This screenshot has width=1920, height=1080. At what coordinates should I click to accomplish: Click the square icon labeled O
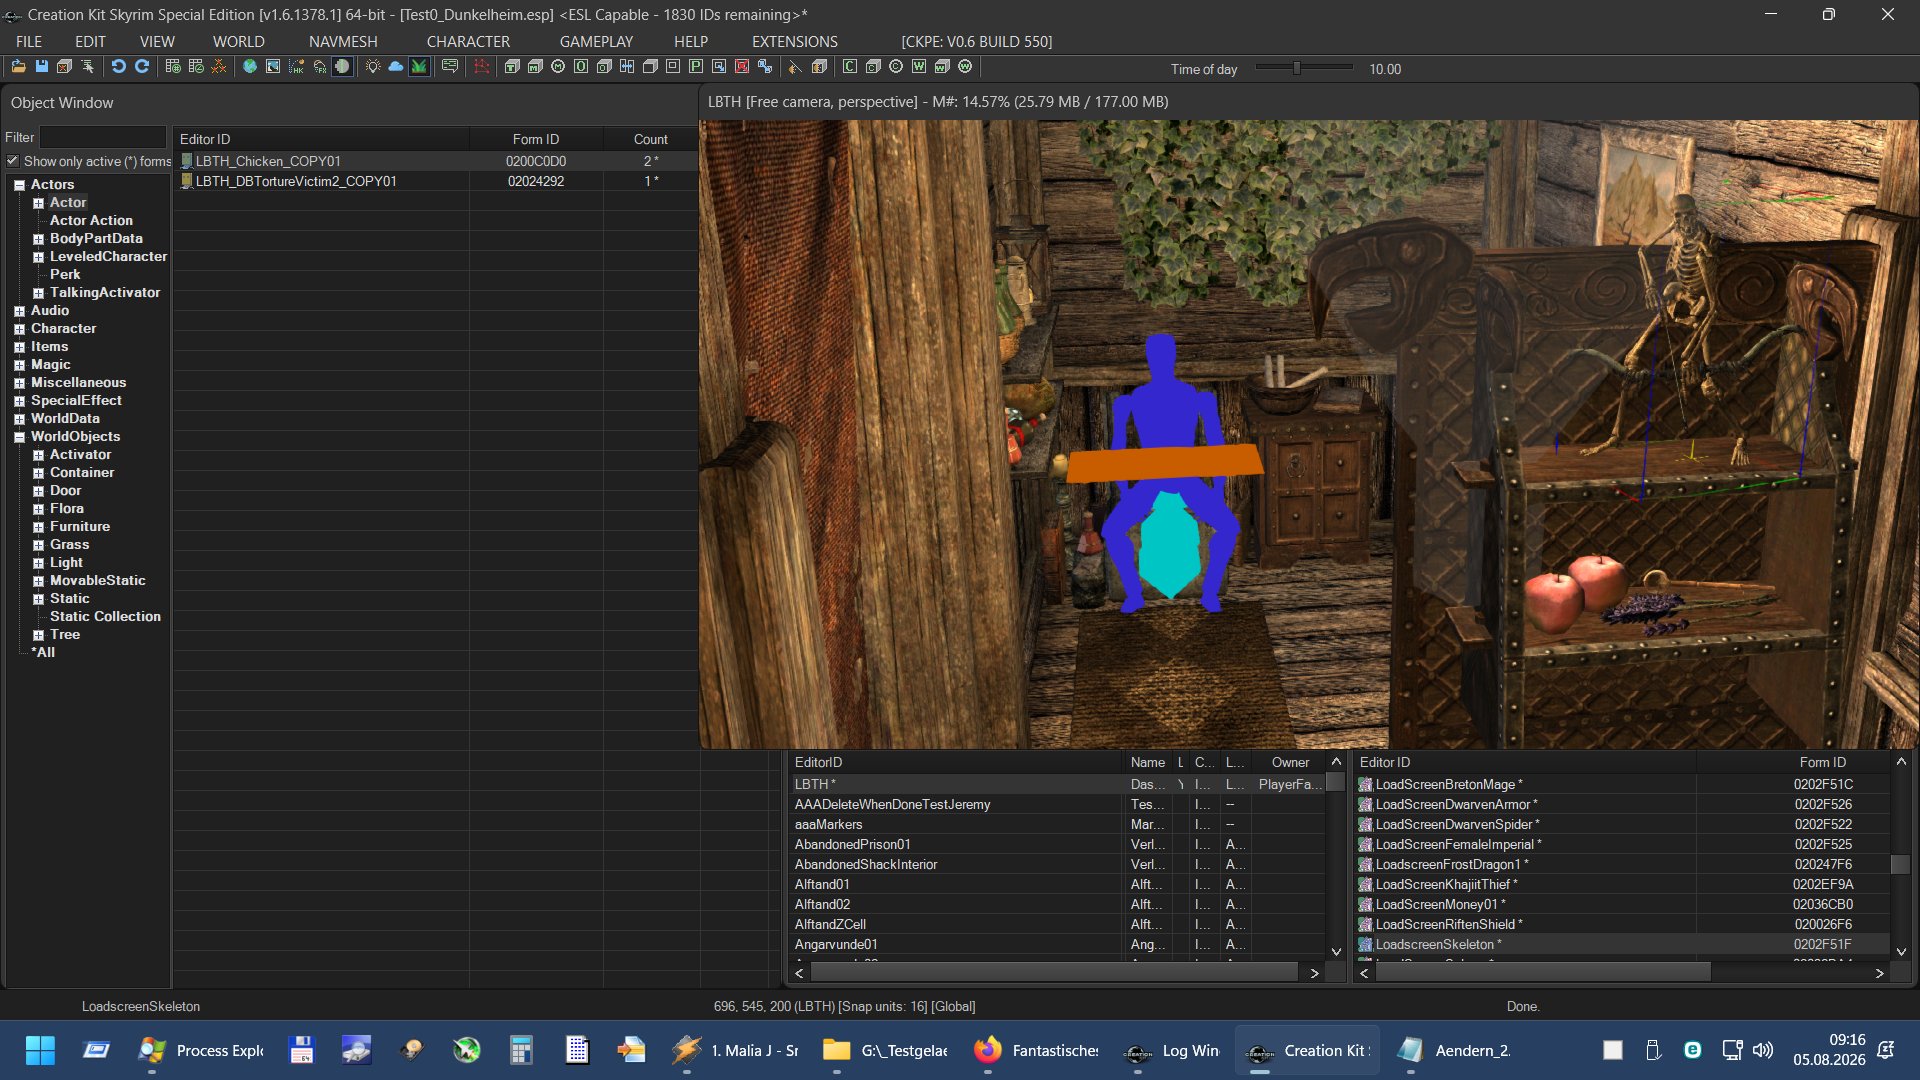(581, 67)
